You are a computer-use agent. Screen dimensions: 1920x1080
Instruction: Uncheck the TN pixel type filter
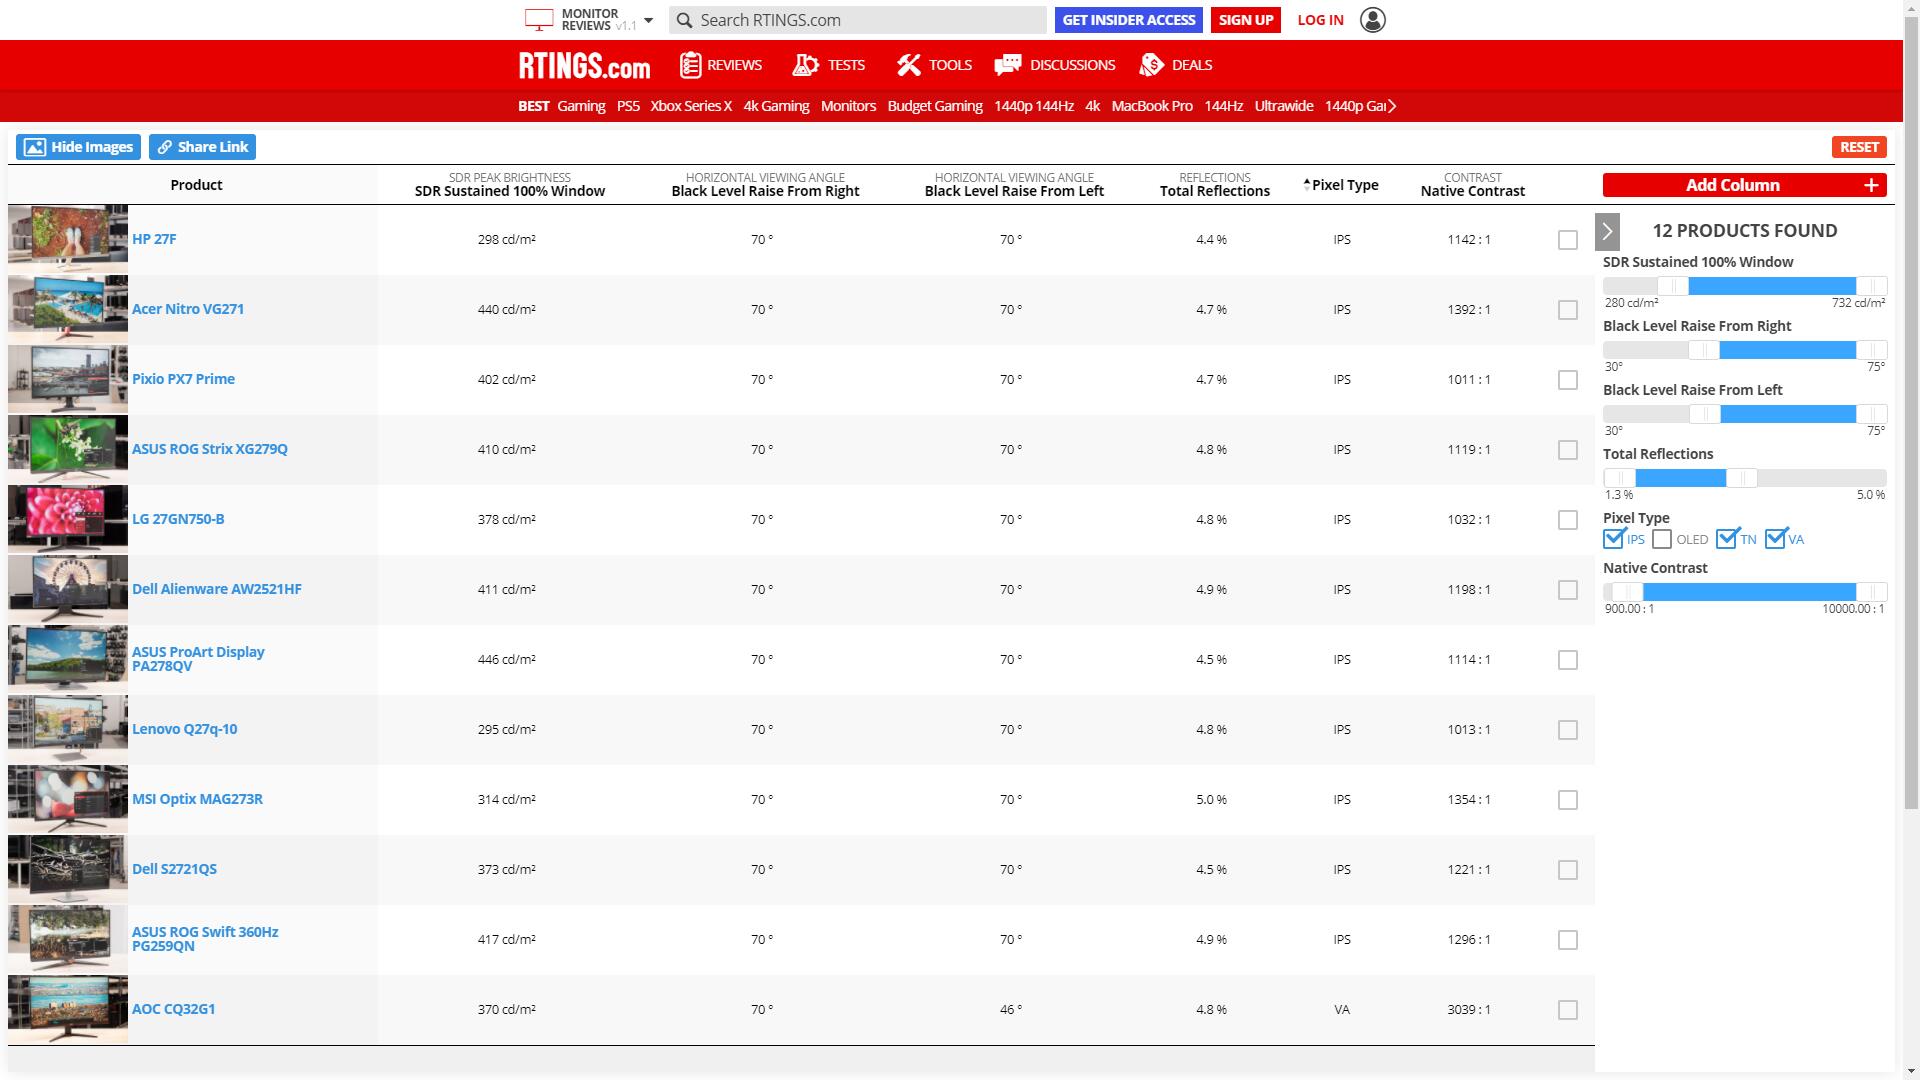pos(1726,539)
